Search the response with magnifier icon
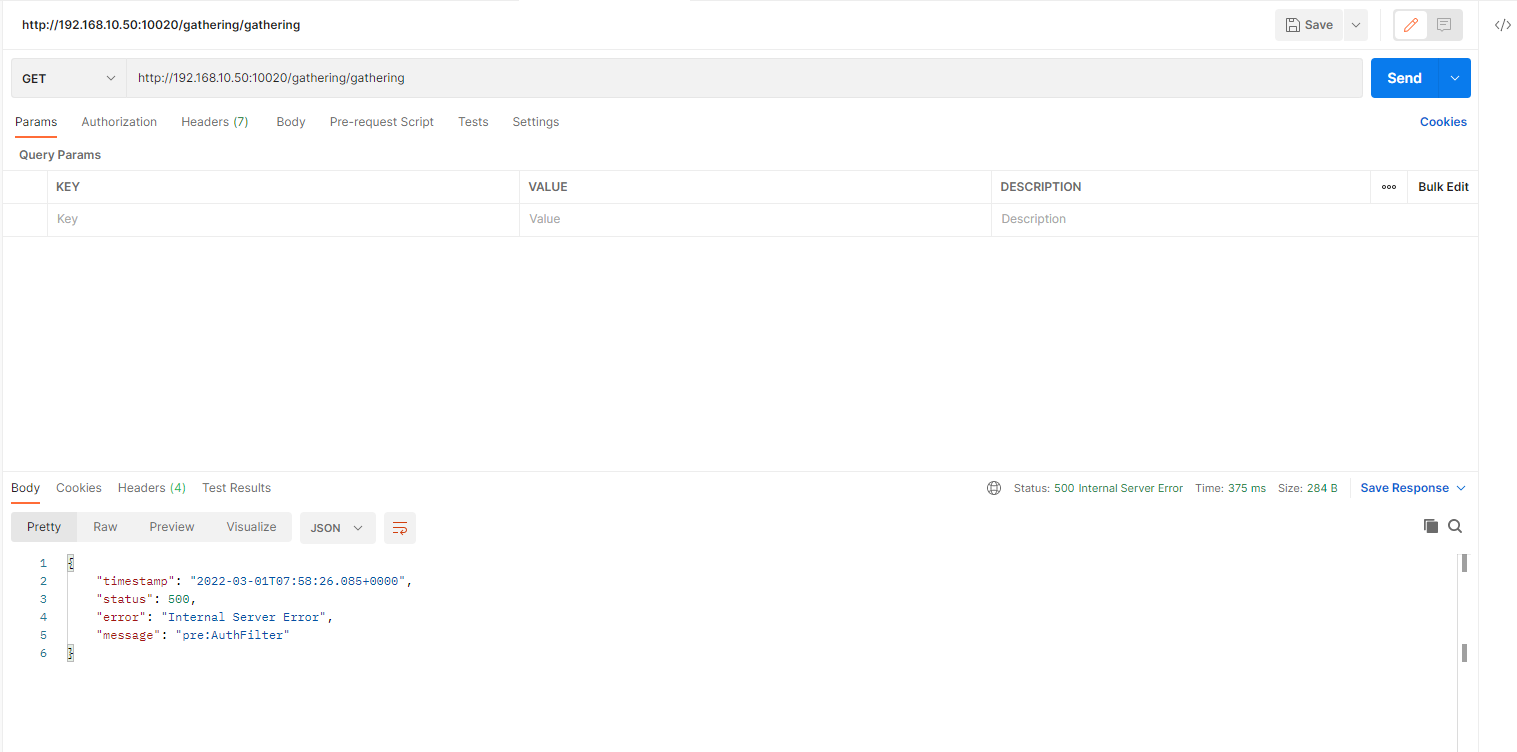The image size is (1517, 752). click(1455, 526)
